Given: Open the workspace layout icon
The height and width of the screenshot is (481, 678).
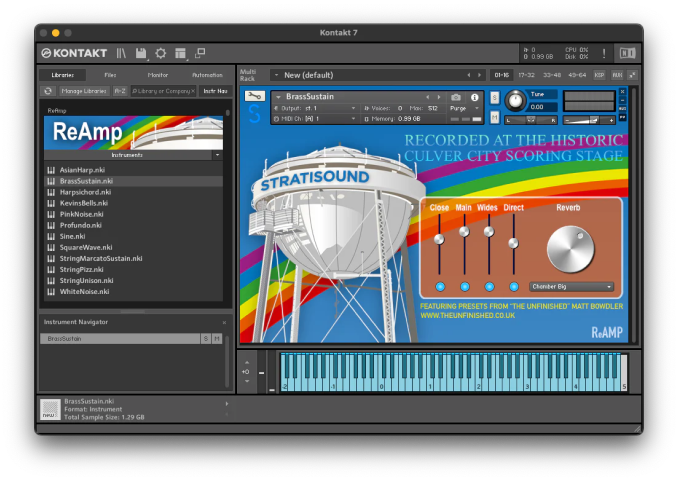Looking at the screenshot, I should pyautogui.click(x=180, y=53).
